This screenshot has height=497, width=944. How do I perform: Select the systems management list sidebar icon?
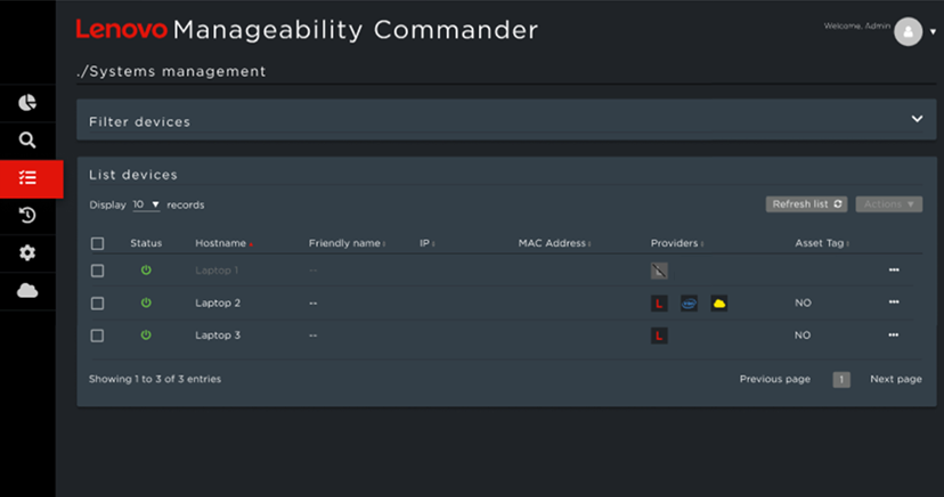point(28,178)
